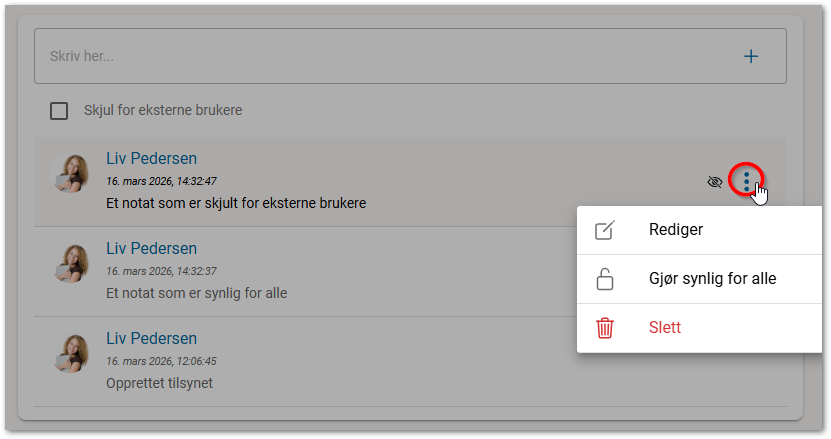Click Liv Pedersen's name on 'synlig for alle' note
Viewport: 831px width, 439px height.
tap(151, 249)
